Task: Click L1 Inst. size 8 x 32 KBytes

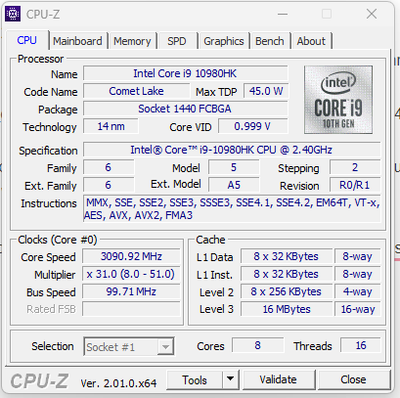Action: click(286, 274)
